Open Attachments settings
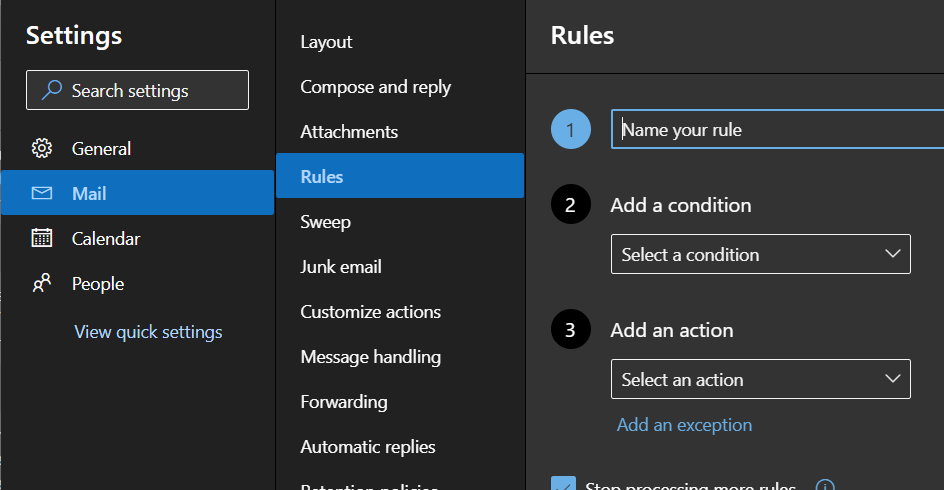Viewport: 944px width, 490px height. 349,132
